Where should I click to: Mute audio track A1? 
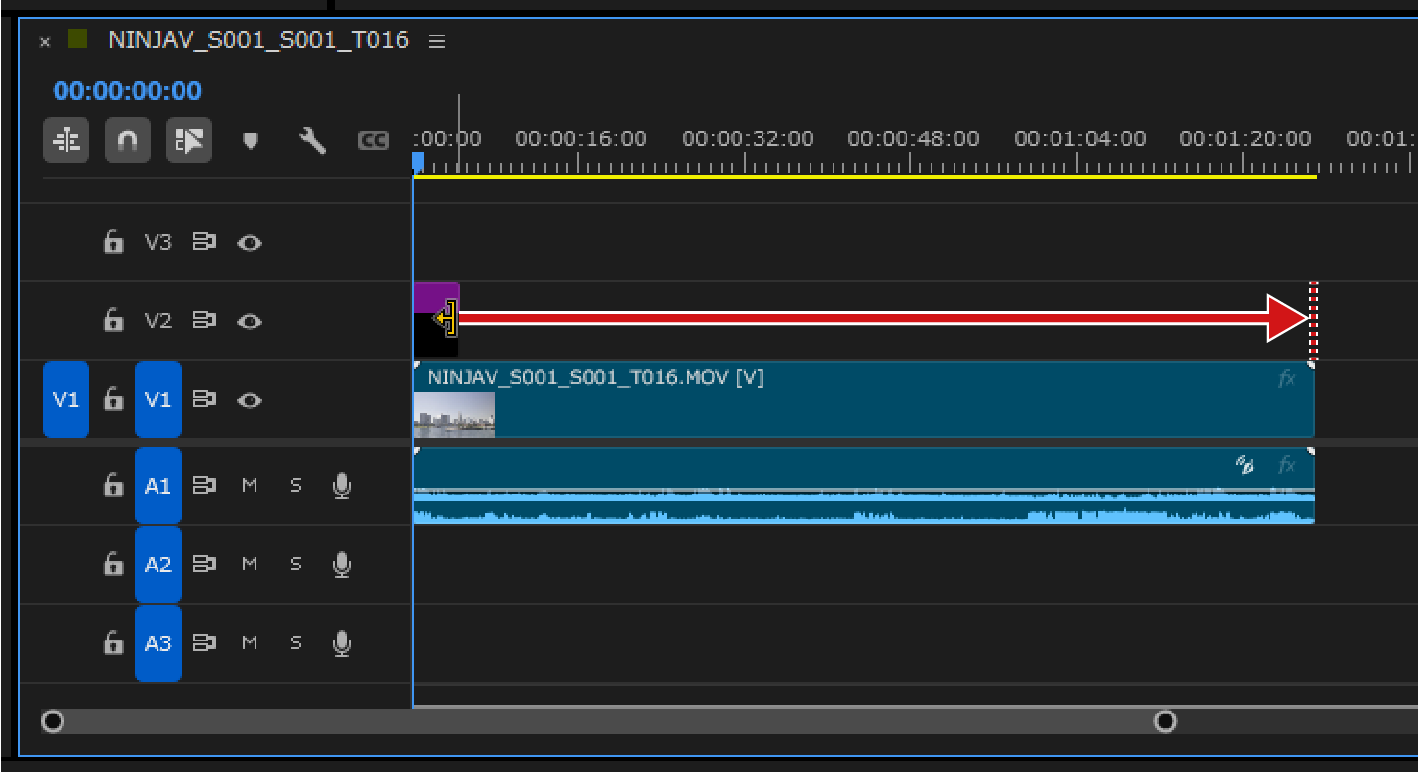coord(250,486)
